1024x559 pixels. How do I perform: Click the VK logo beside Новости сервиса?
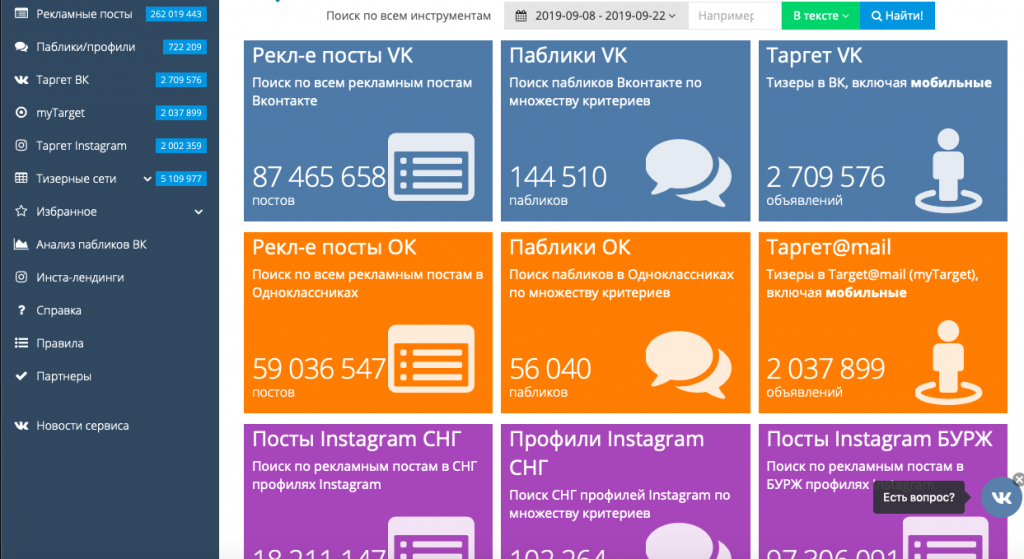tap(21, 425)
